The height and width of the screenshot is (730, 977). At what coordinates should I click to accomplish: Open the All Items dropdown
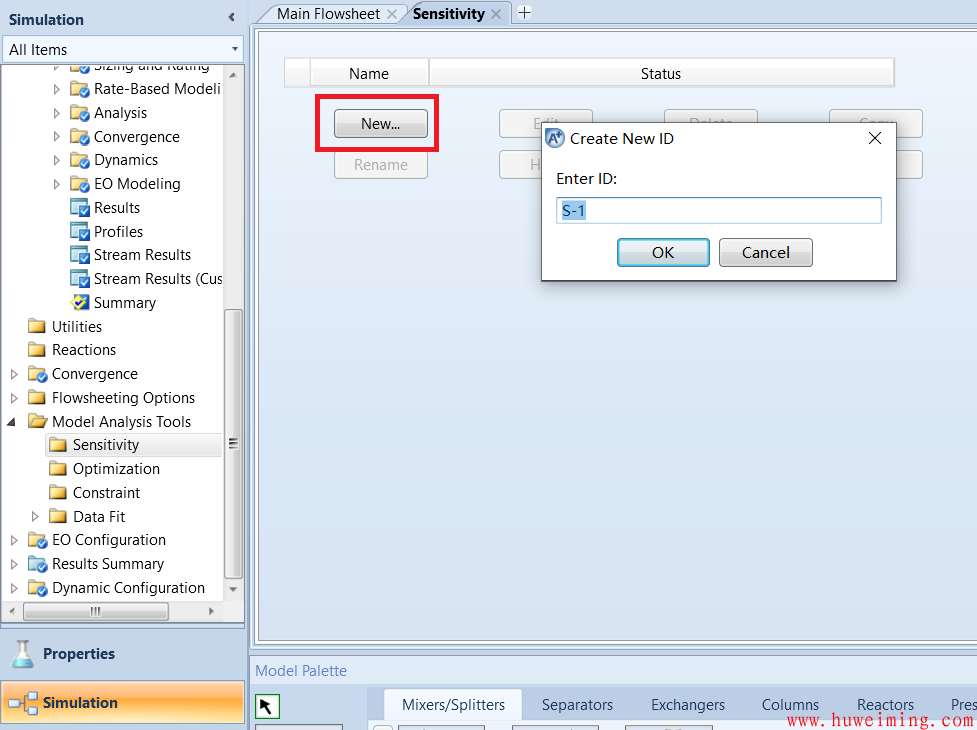pyautogui.click(x=235, y=49)
